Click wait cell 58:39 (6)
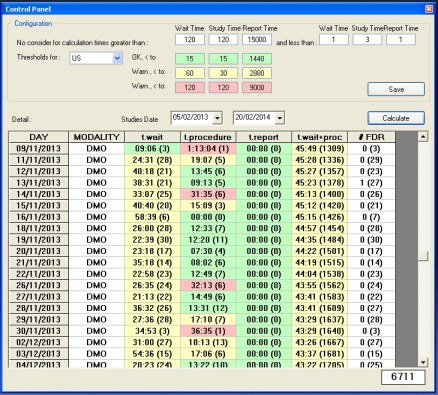 click(x=152, y=217)
